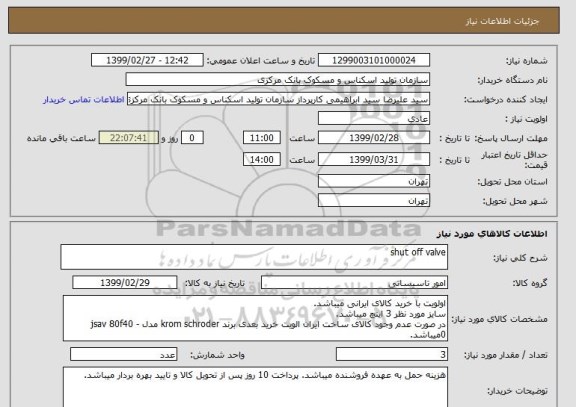Select the response deadline date 1399/02/28
The height and width of the screenshot is (407, 576).
pos(374,138)
